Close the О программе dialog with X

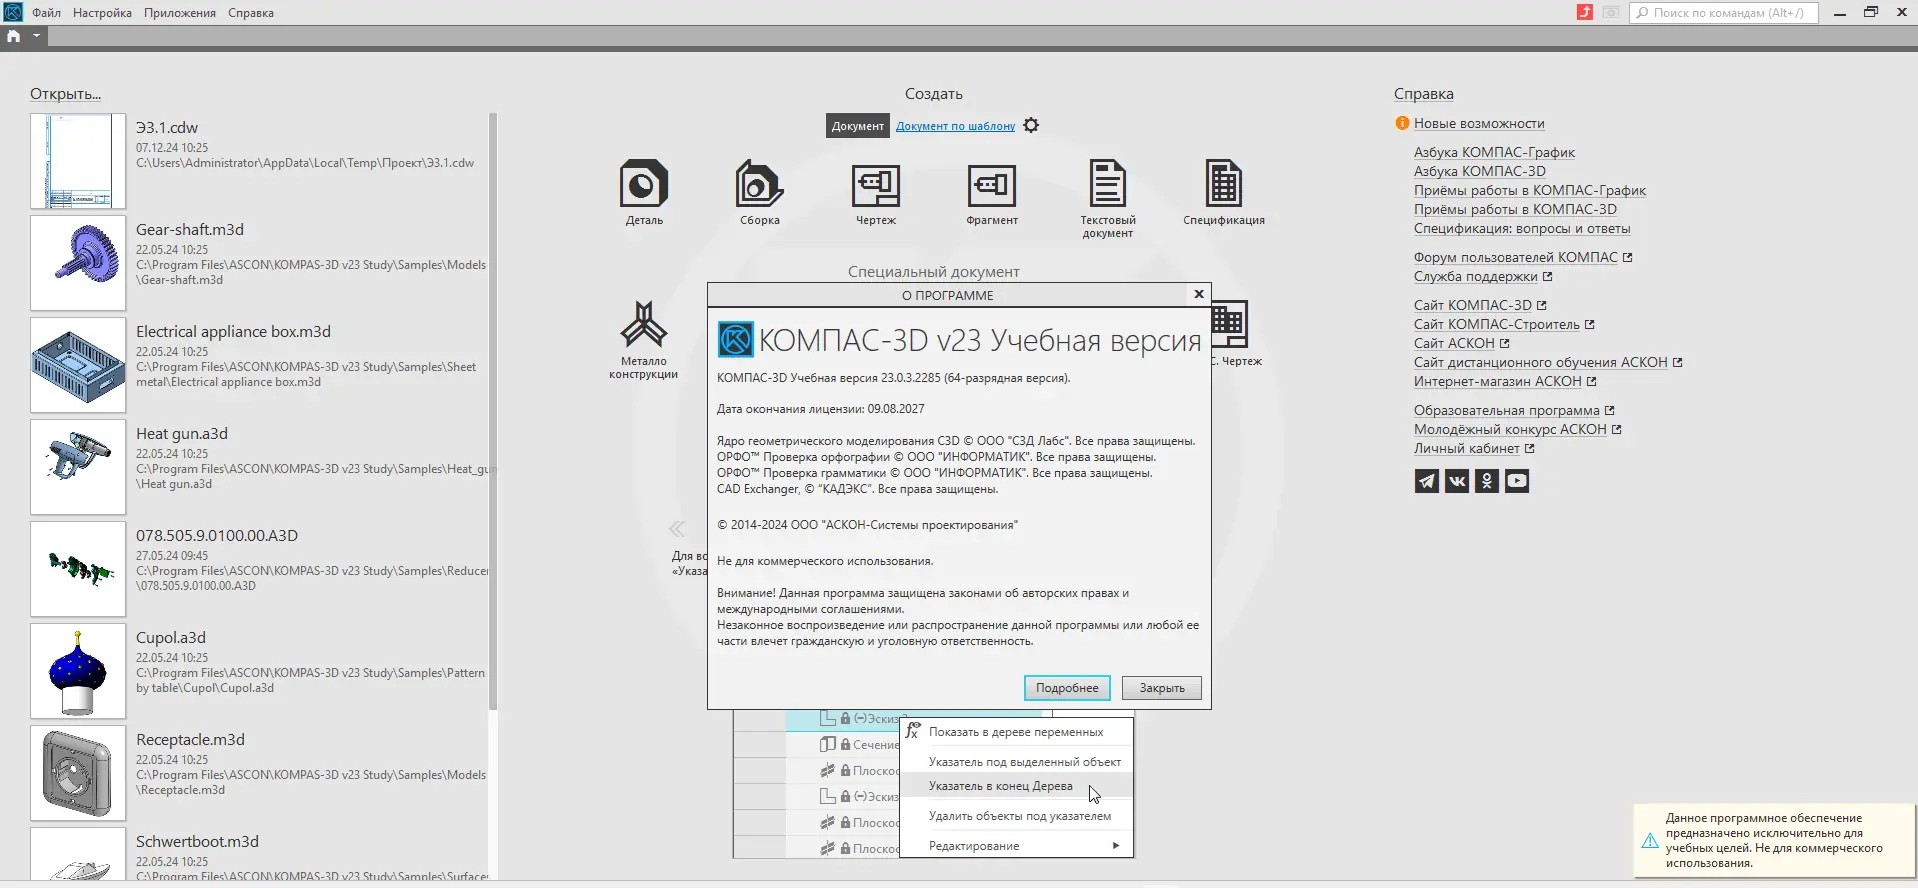pos(1198,294)
